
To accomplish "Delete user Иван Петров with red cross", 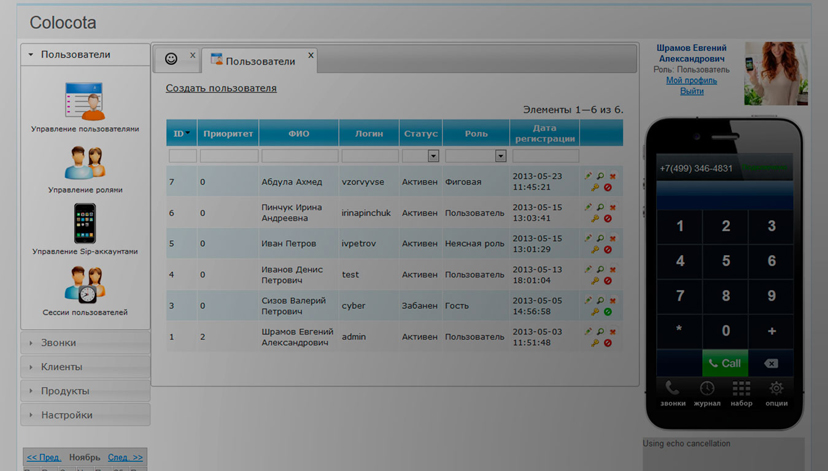I will point(613,239).
